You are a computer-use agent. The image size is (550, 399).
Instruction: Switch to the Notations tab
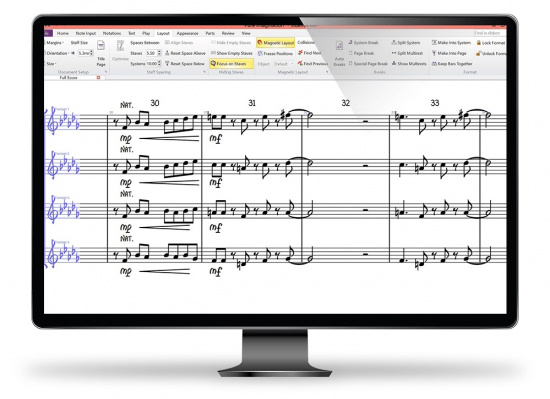point(112,33)
